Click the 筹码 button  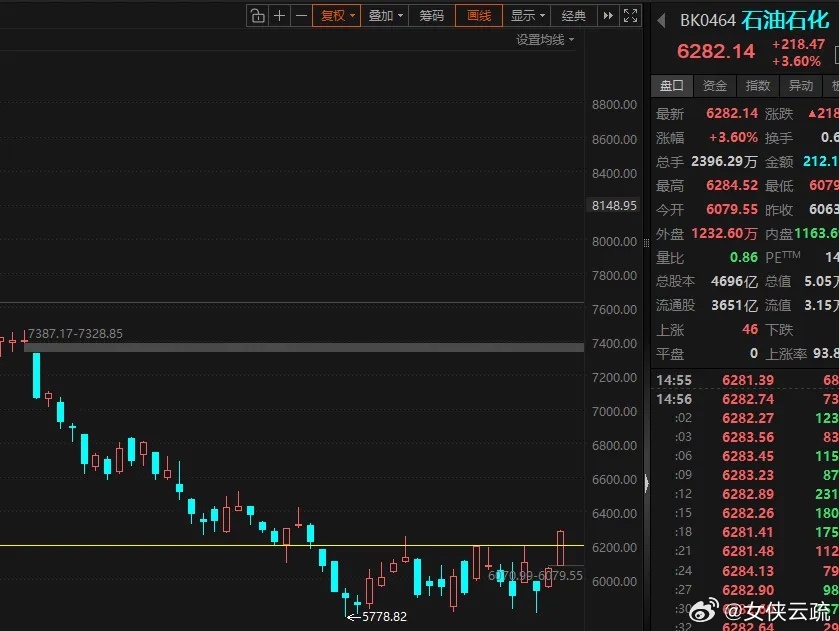431,16
